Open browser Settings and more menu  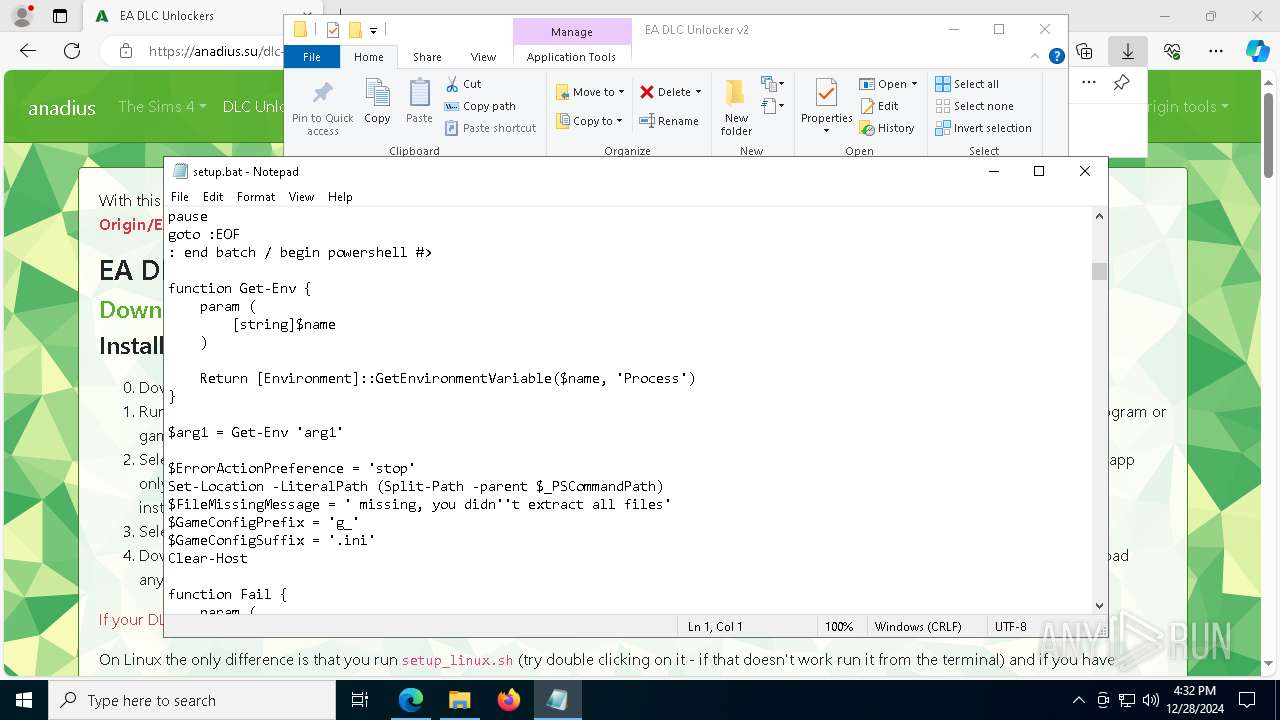click(x=1216, y=51)
